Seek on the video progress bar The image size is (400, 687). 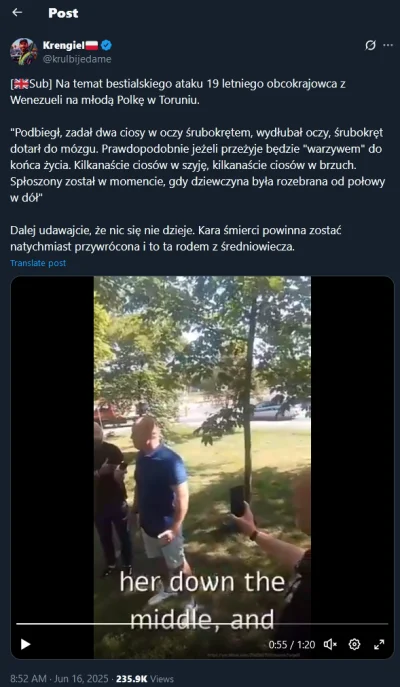coord(202,623)
